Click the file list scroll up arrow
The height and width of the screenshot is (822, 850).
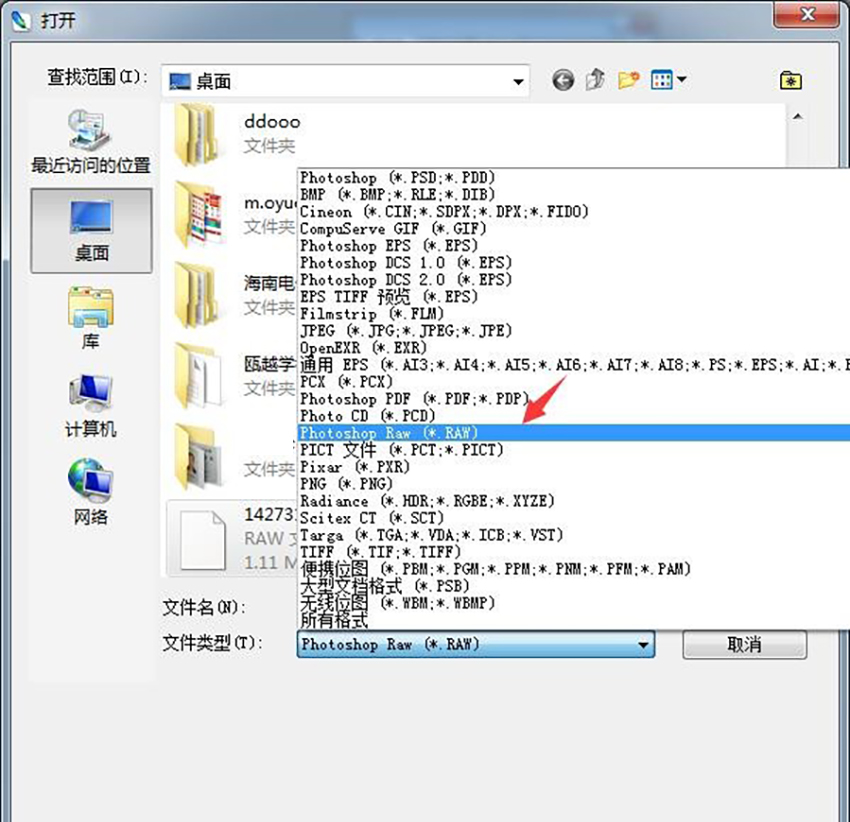click(797, 117)
